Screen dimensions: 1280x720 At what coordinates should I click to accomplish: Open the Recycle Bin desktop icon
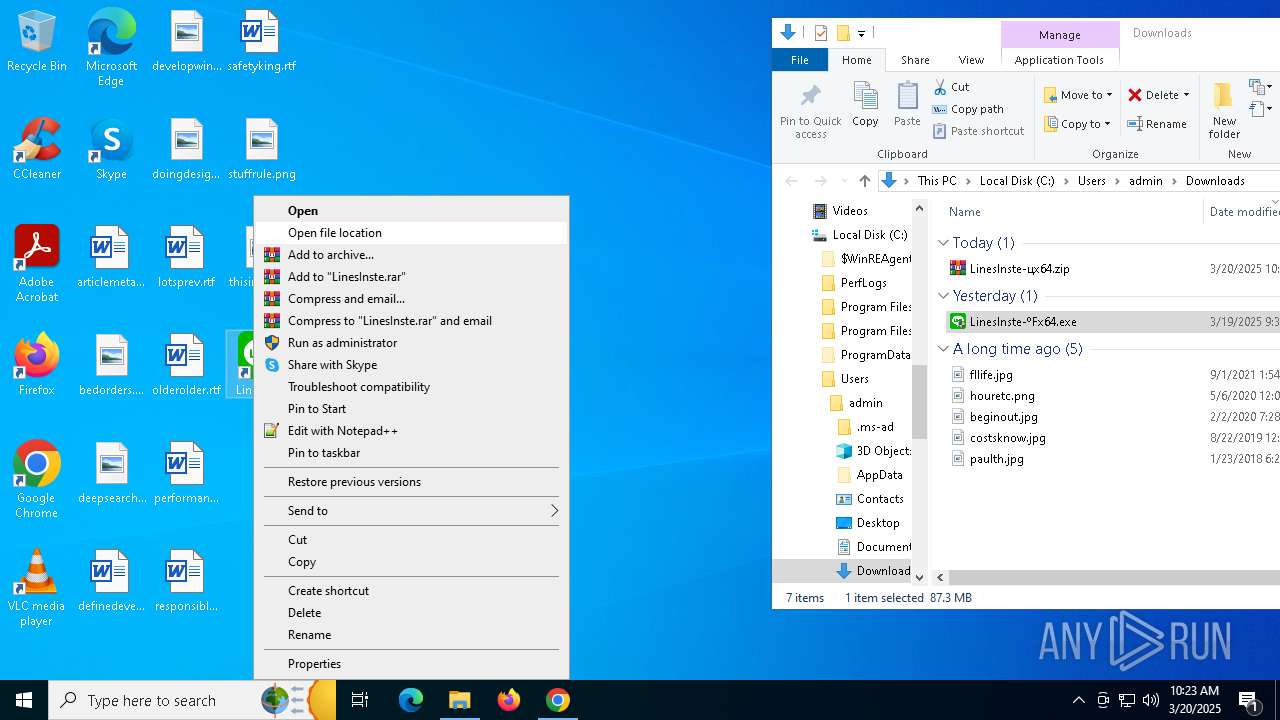click(37, 42)
